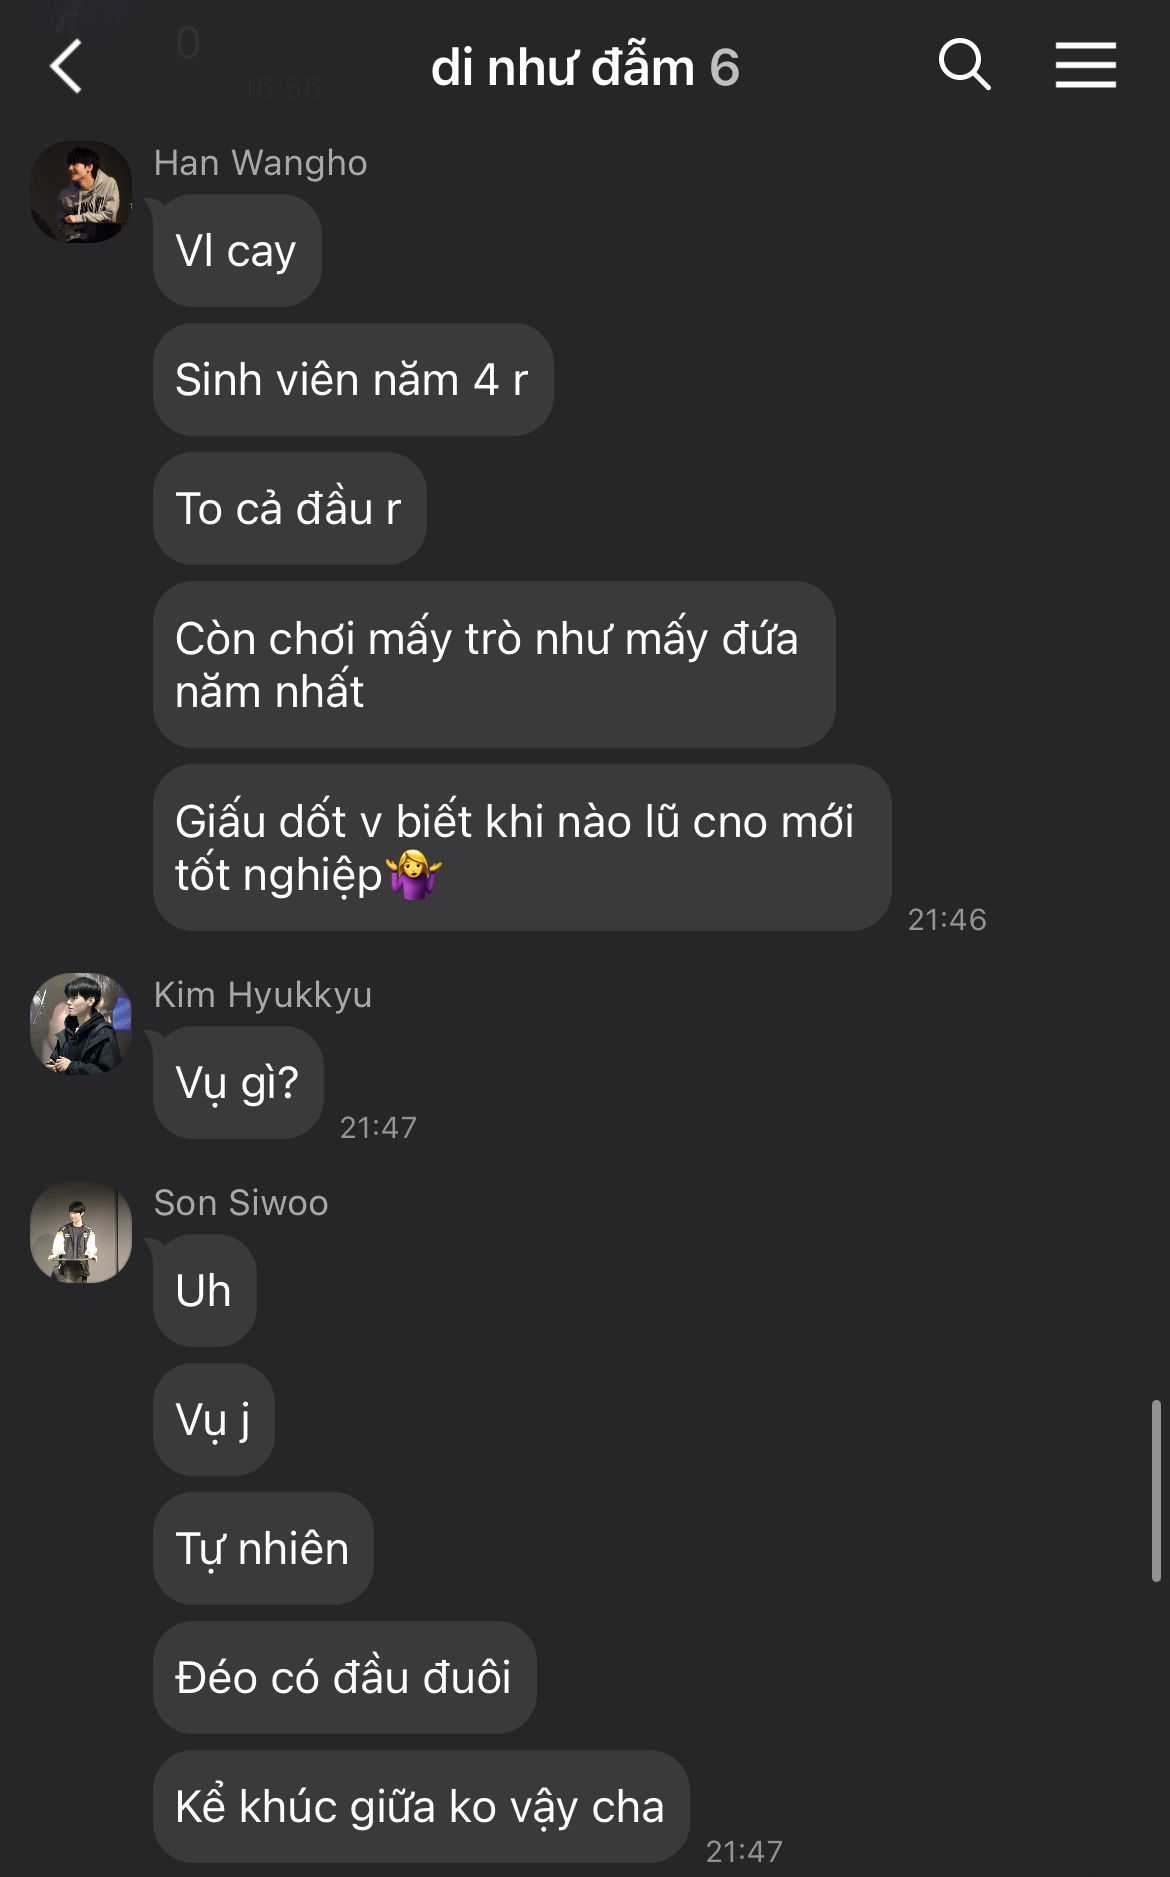Image resolution: width=1170 pixels, height=1877 pixels.
Task: Open the hamburger menu icon
Action: point(1085,65)
